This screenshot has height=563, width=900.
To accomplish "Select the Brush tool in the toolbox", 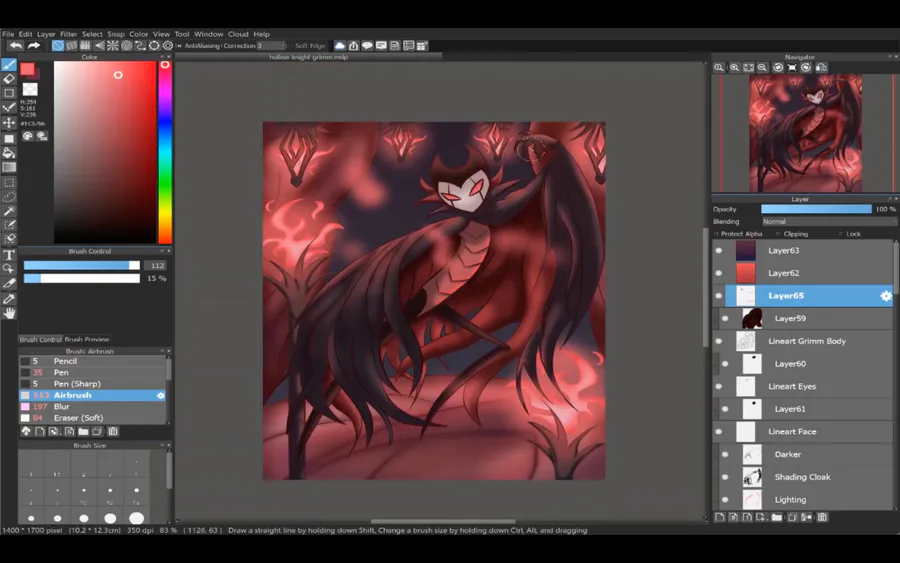I will (x=9, y=64).
